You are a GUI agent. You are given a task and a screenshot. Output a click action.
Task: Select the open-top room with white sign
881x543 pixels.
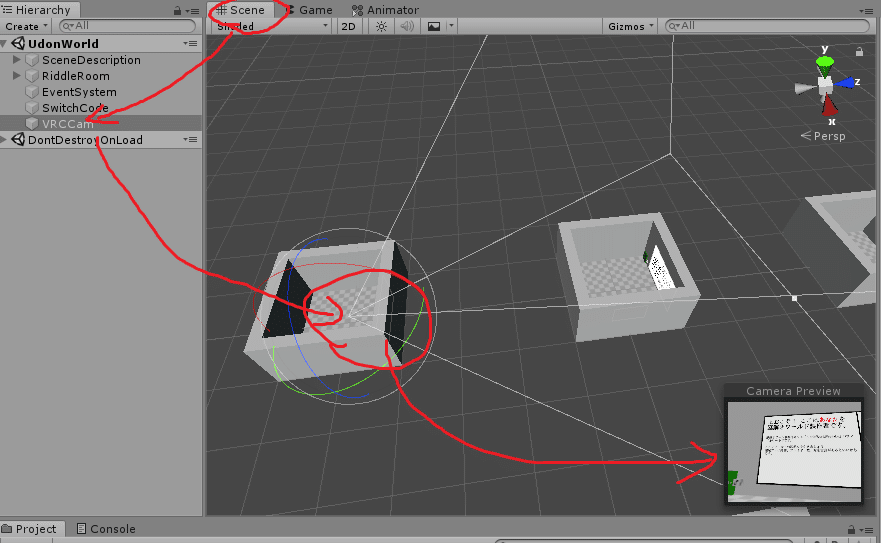point(628,276)
